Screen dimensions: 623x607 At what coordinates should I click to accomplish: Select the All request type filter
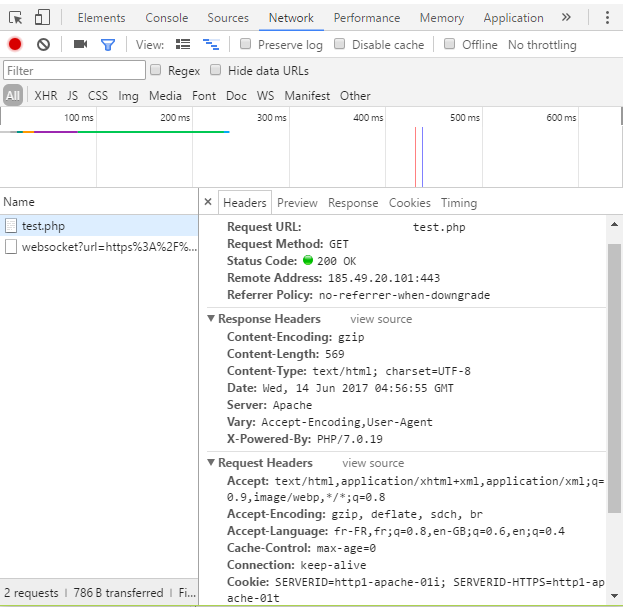pos(13,96)
